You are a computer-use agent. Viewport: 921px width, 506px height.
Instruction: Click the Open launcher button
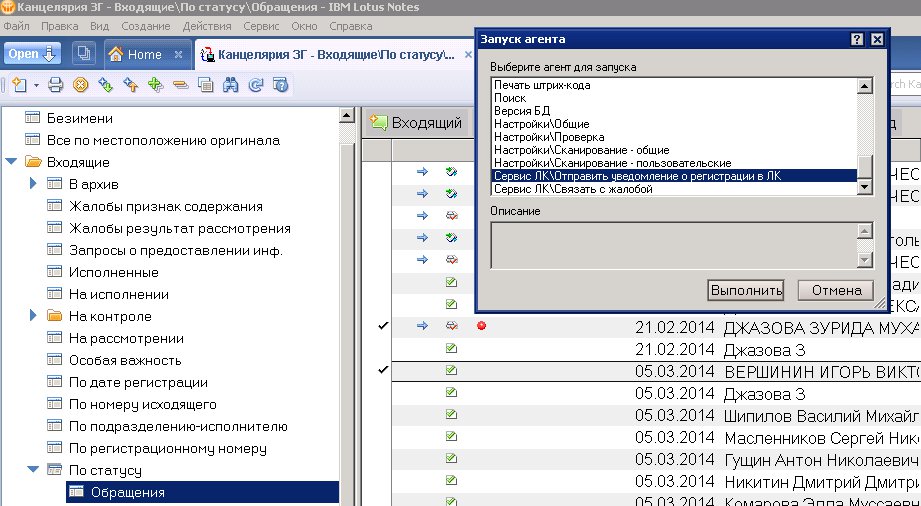[33, 54]
